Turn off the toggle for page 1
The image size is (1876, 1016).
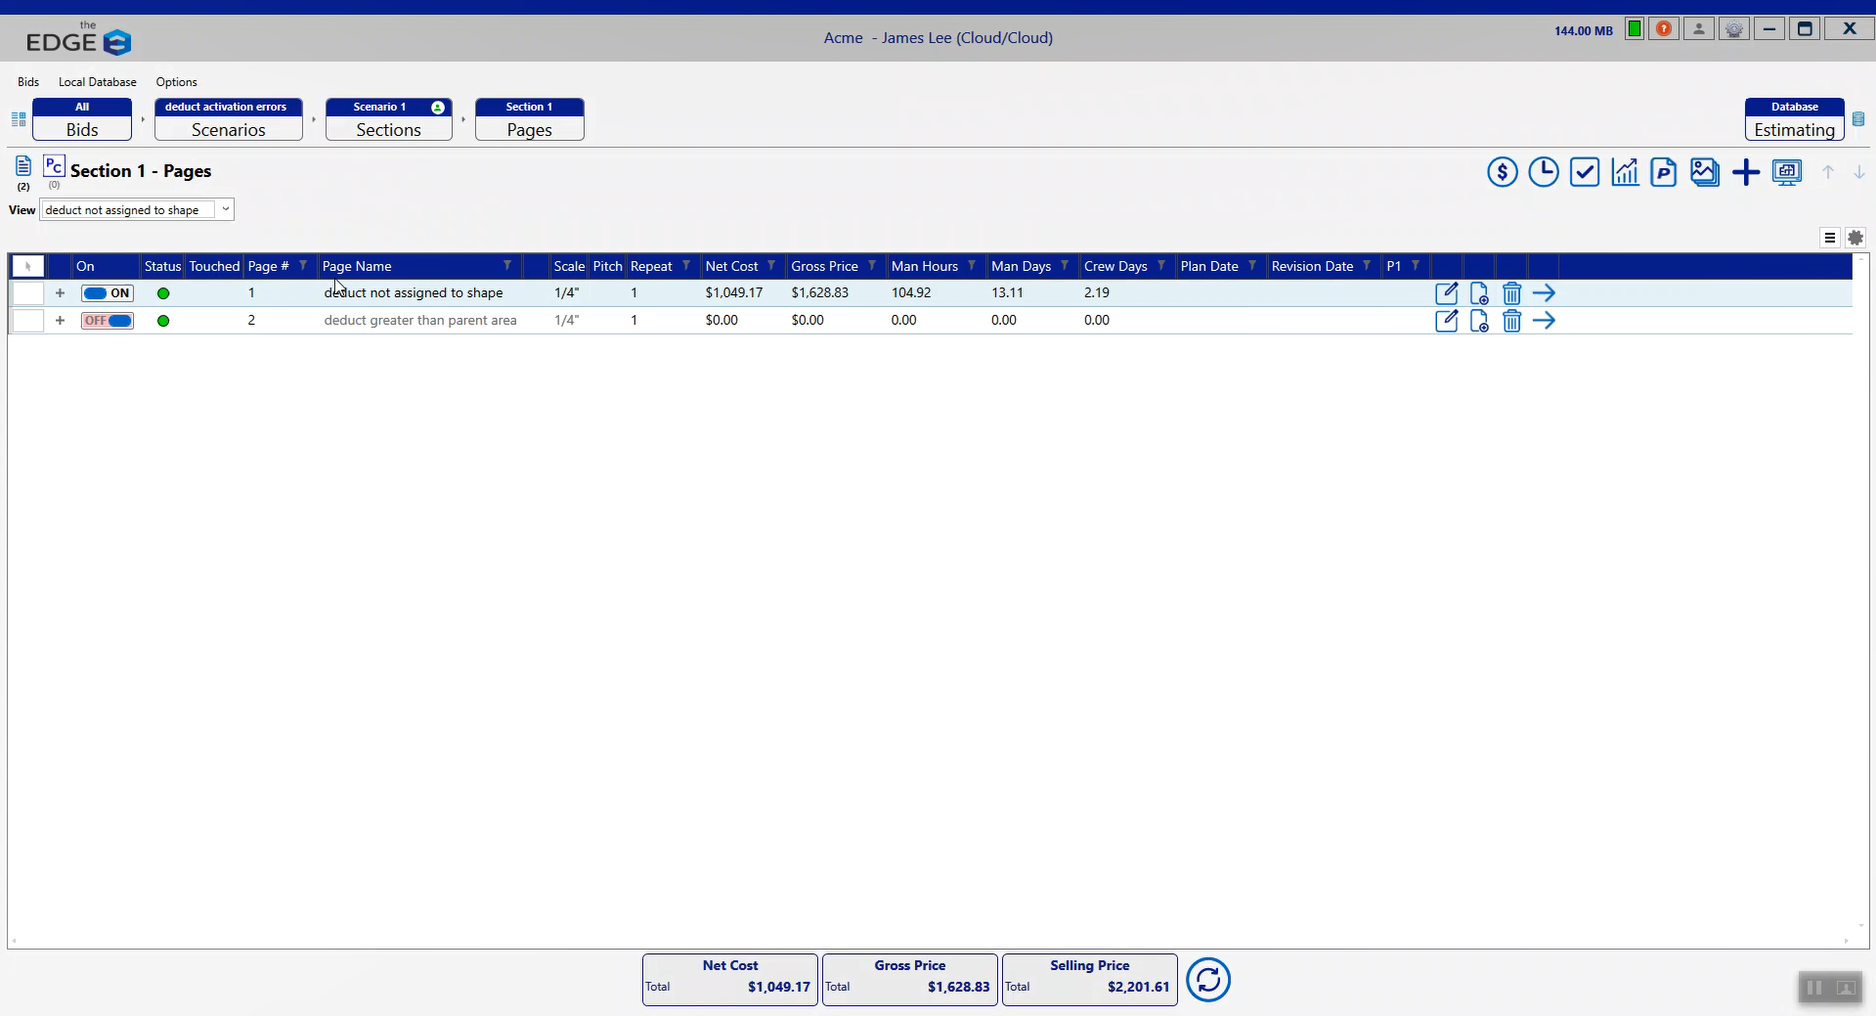(107, 293)
